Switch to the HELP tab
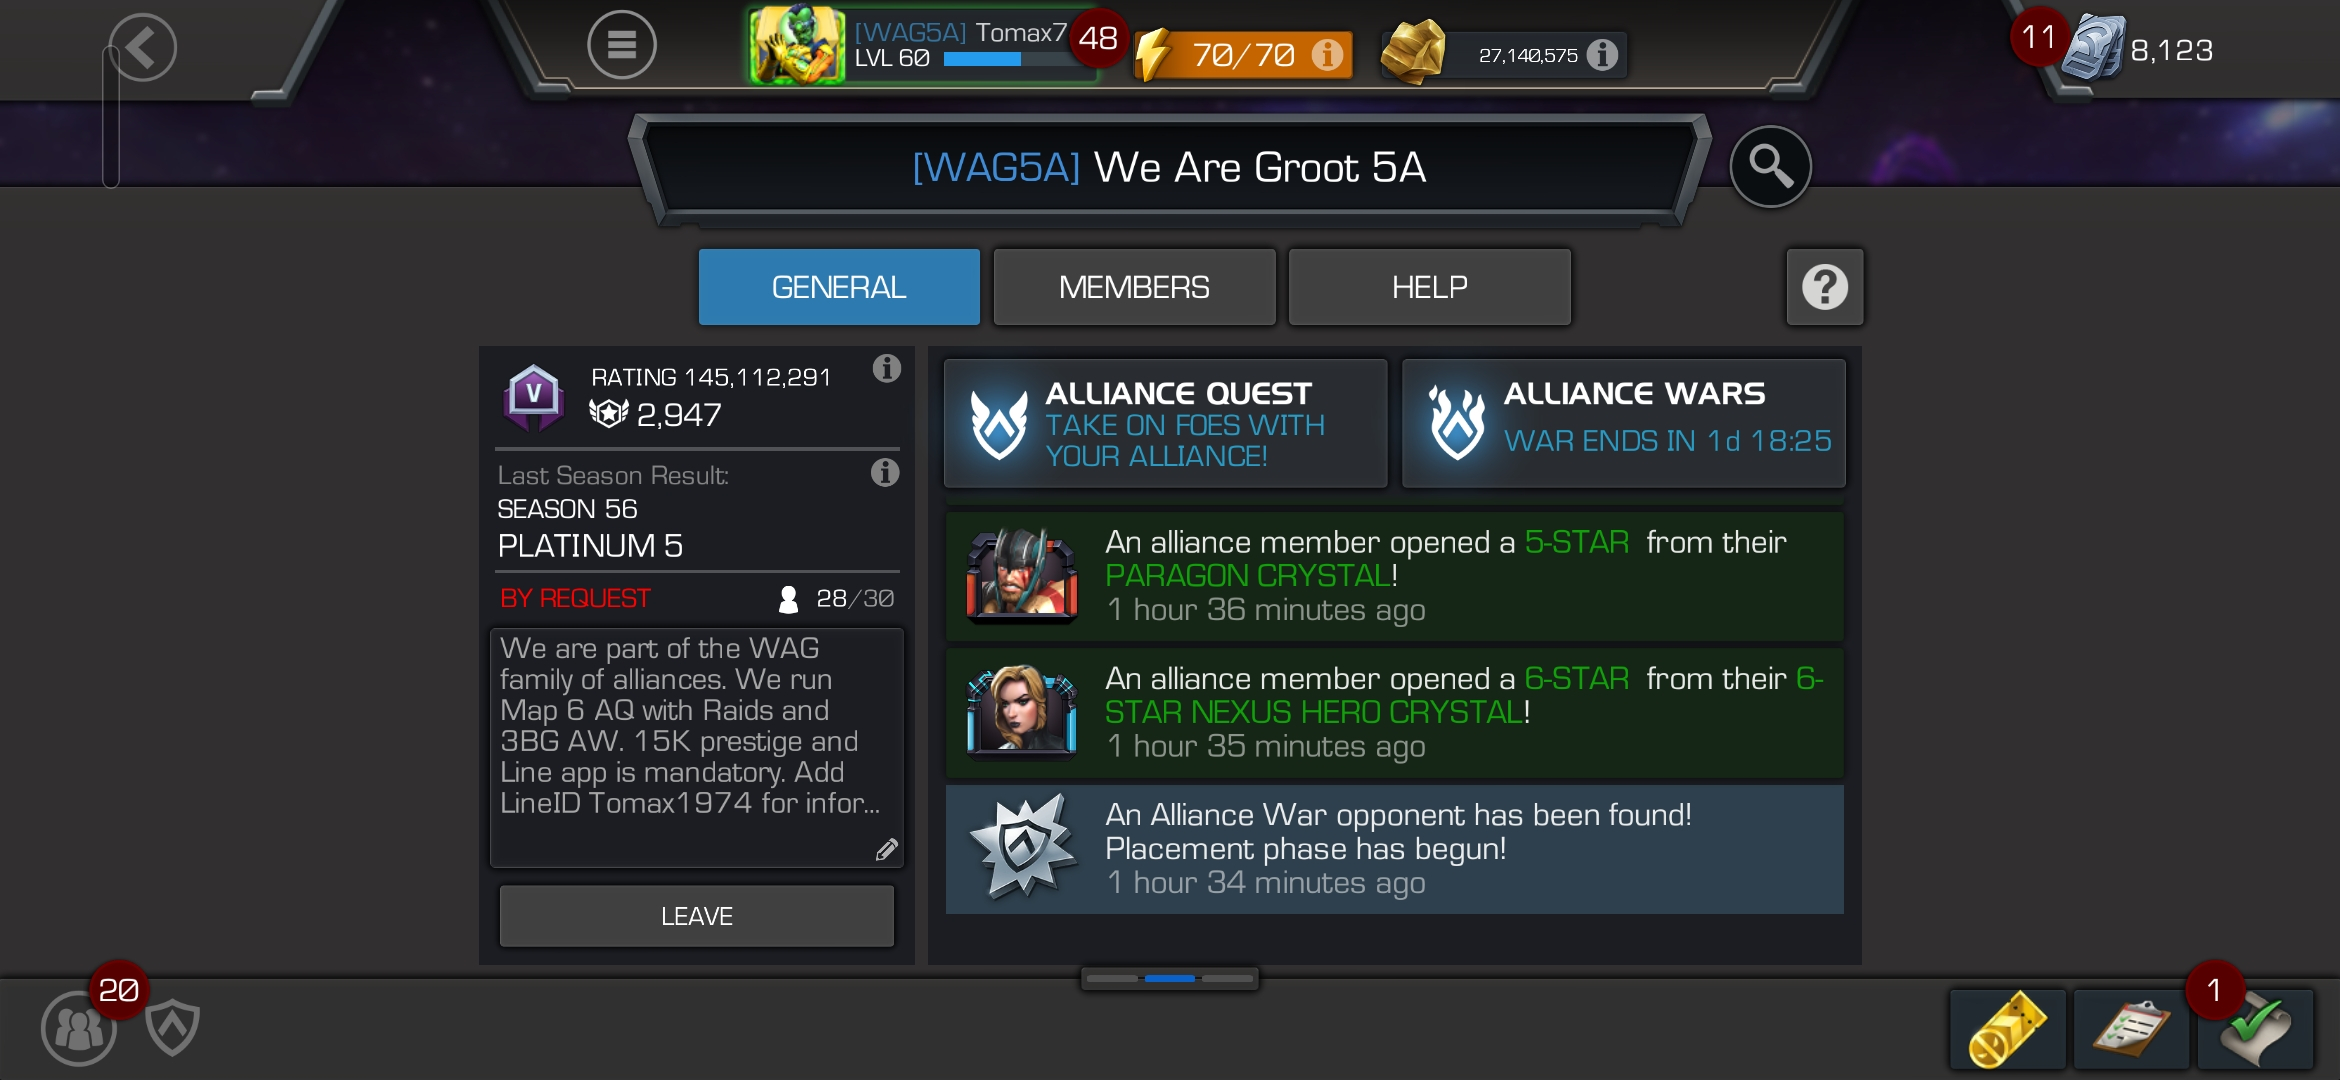The width and height of the screenshot is (2340, 1080). point(1429,287)
